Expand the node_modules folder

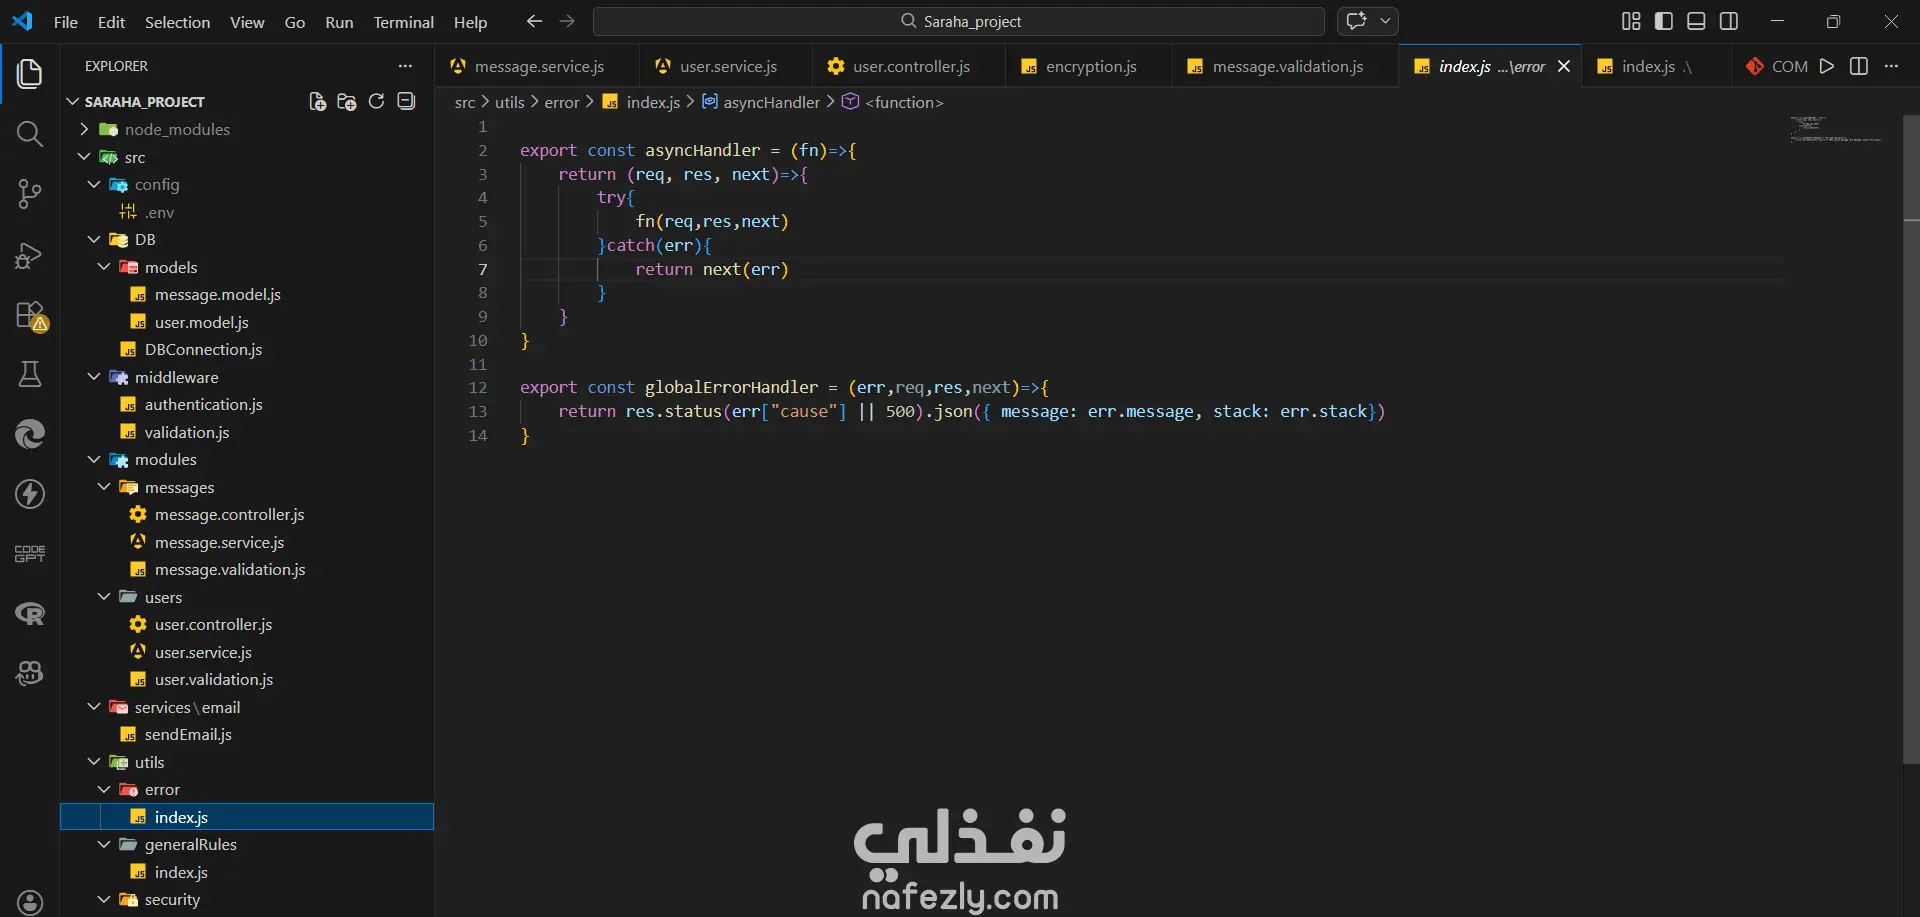click(84, 129)
